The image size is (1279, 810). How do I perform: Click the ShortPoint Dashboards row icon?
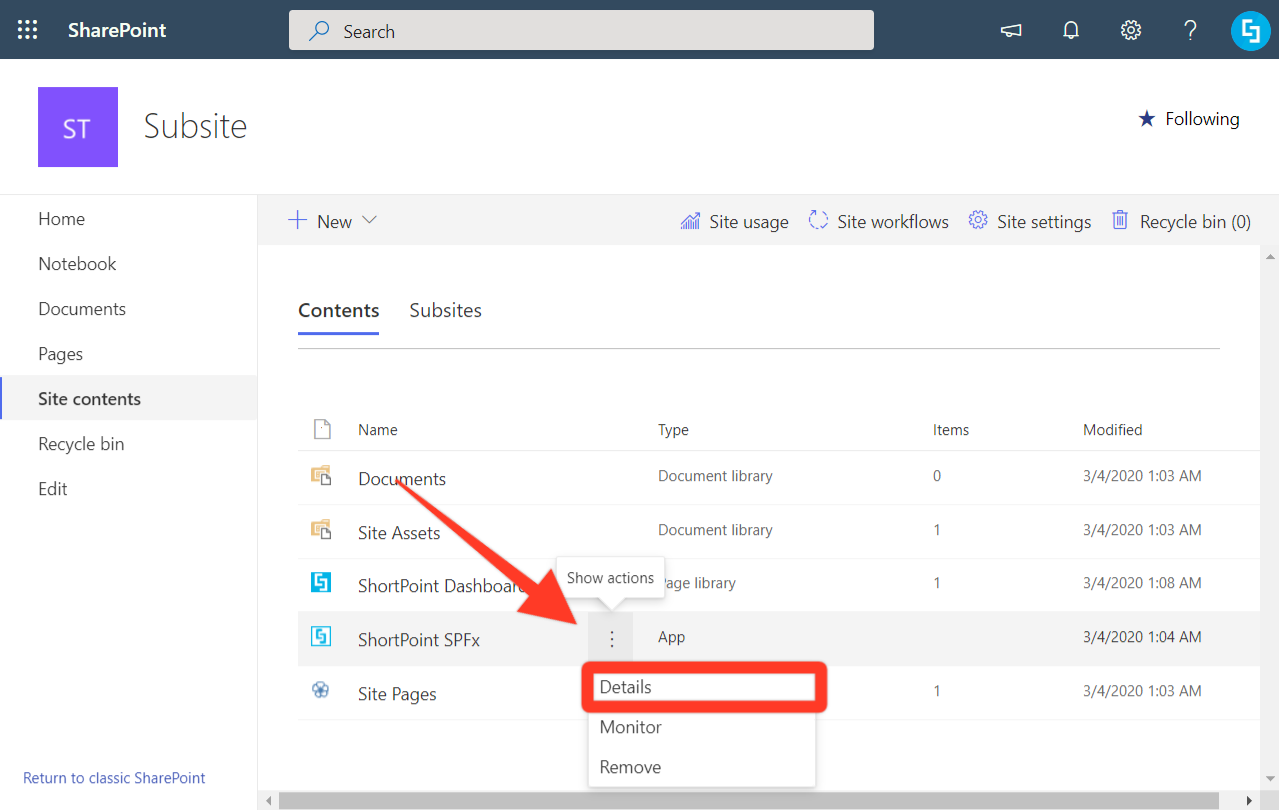pos(321,582)
